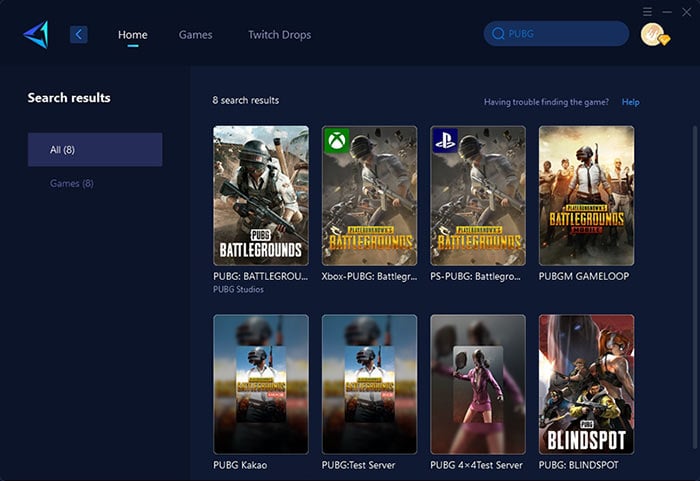Open the user avatar profile icon
Image resolution: width=700 pixels, height=481 pixels.
(654, 34)
